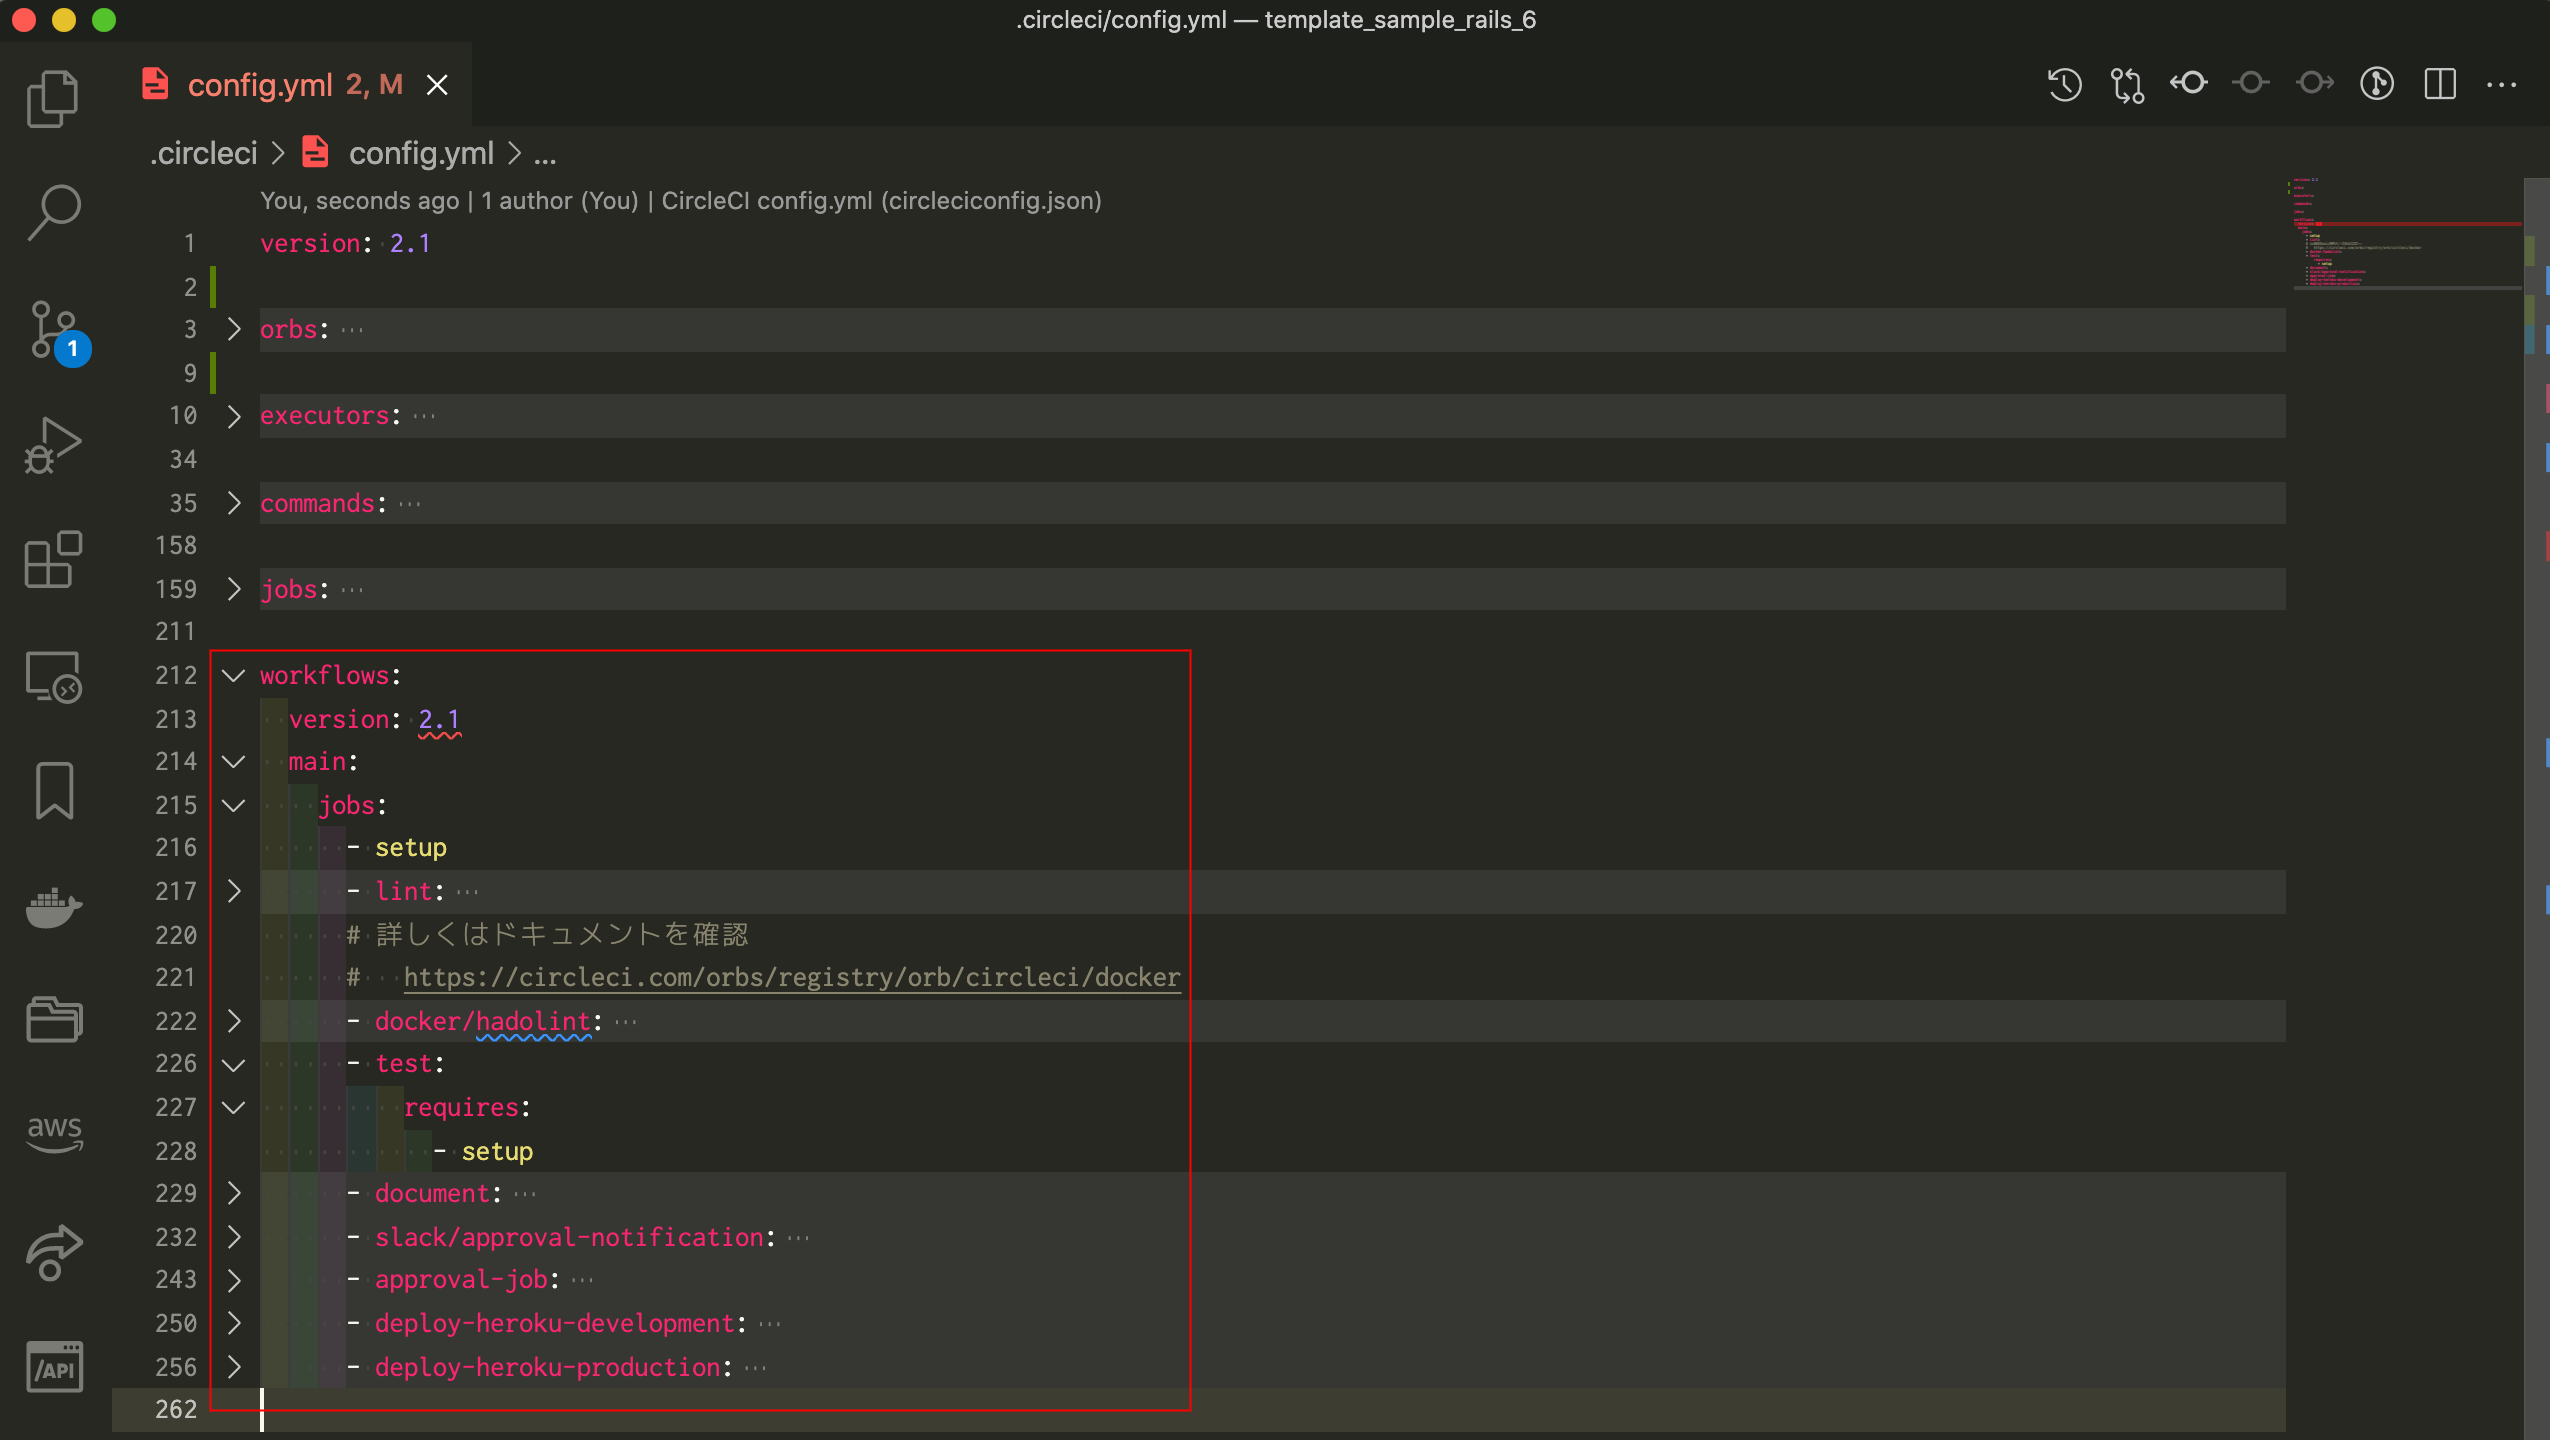Expand the folded orbs section
The height and width of the screenshot is (1441, 2551).
click(x=234, y=330)
